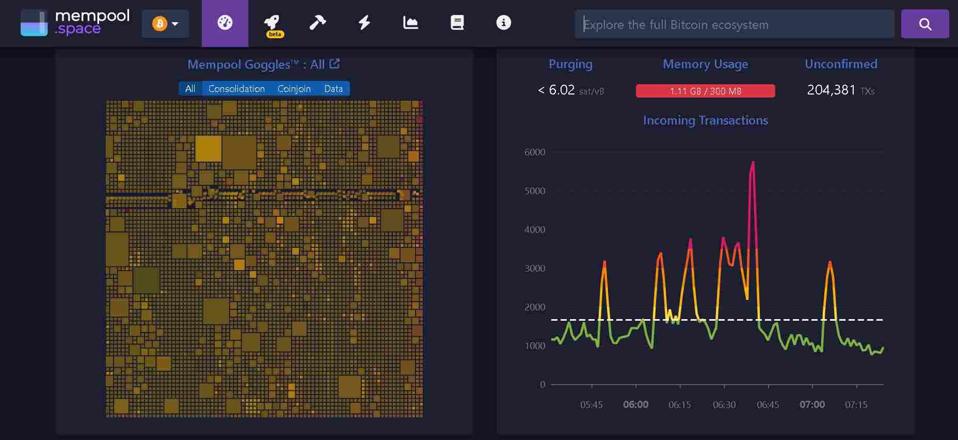The height and width of the screenshot is (440, 958).
Task: Open the Documentation book icon
Action: pos(457,23)
